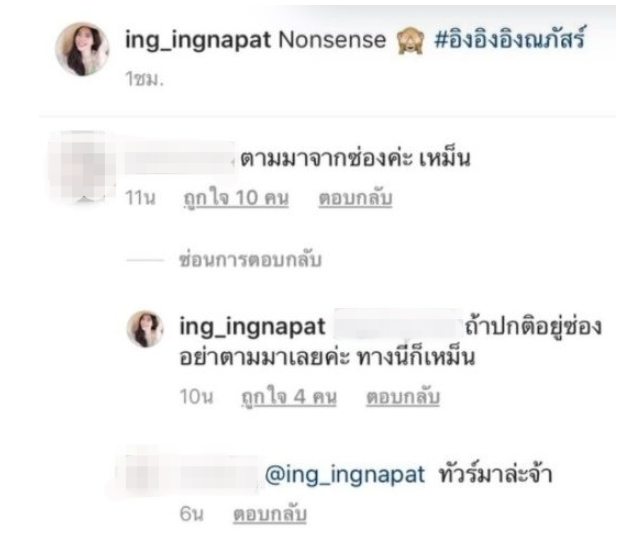Open the blurred username on the first comment
The image size is (642, 550).
coord(180,158)
